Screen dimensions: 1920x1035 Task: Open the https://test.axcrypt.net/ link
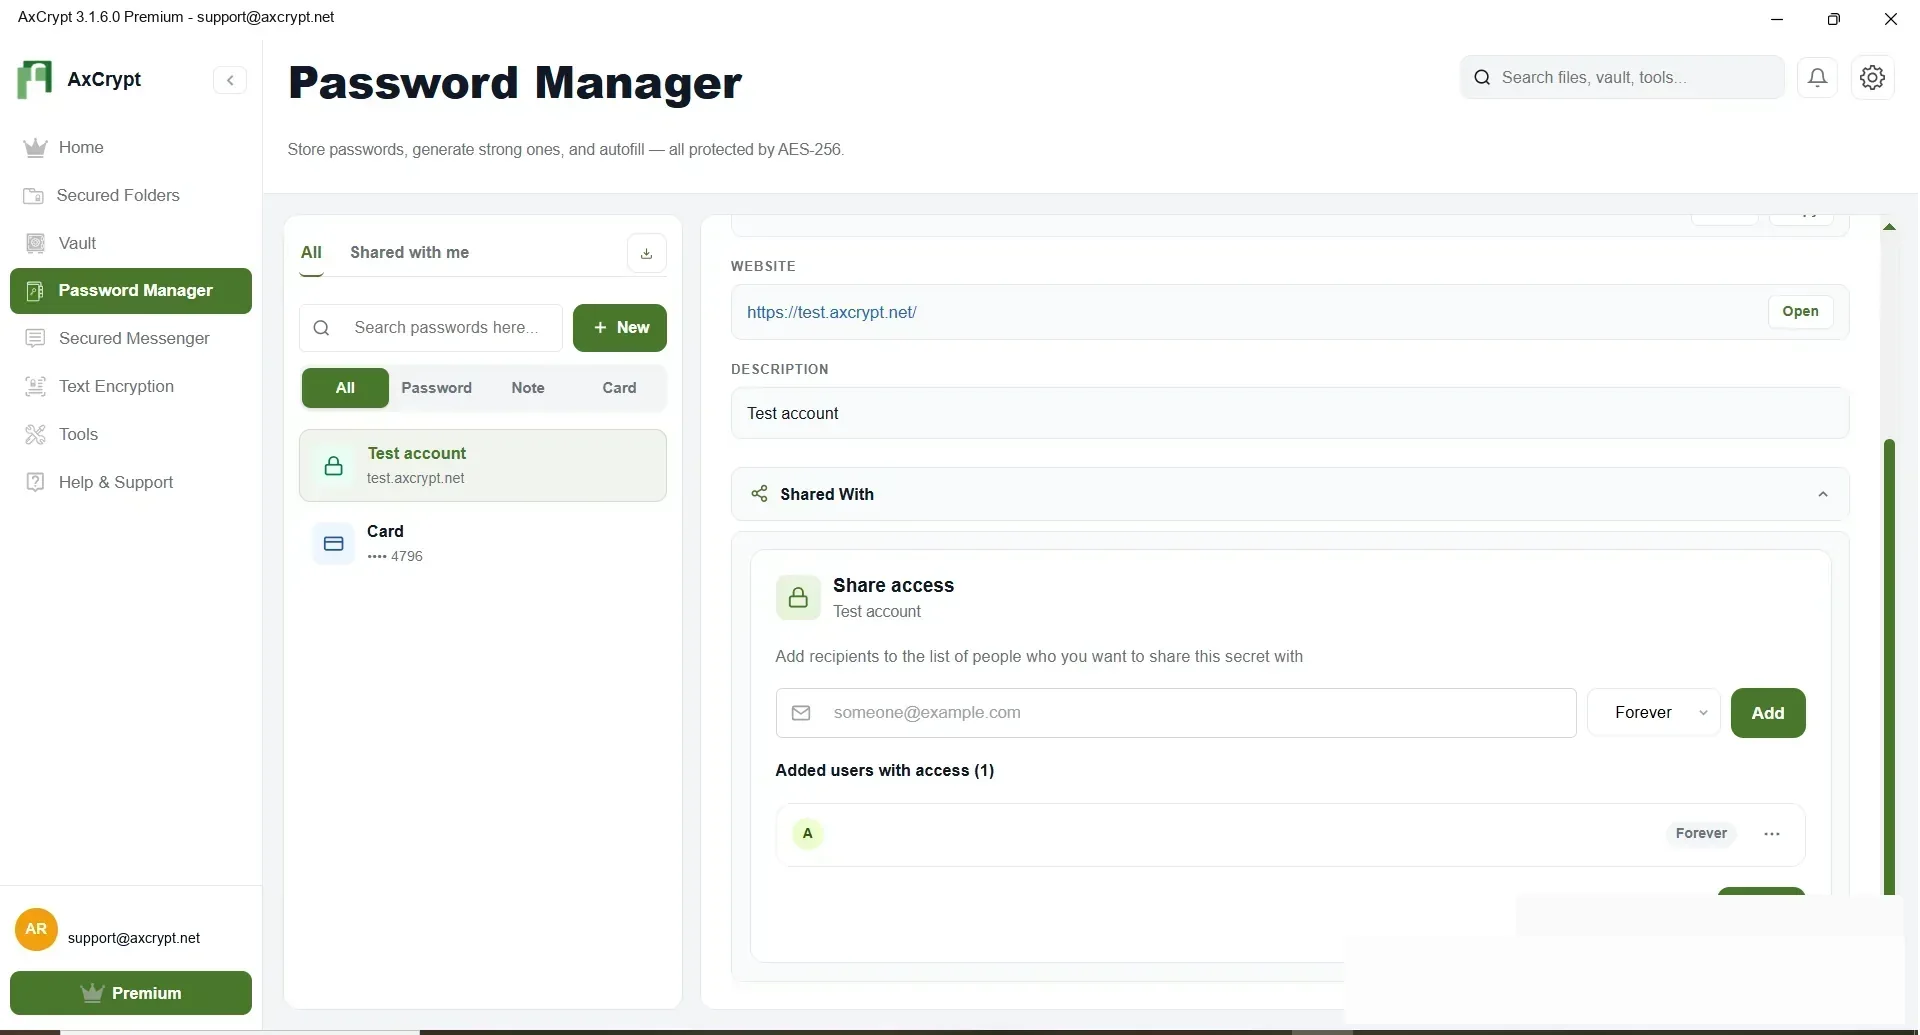click(x=832, y=312)
